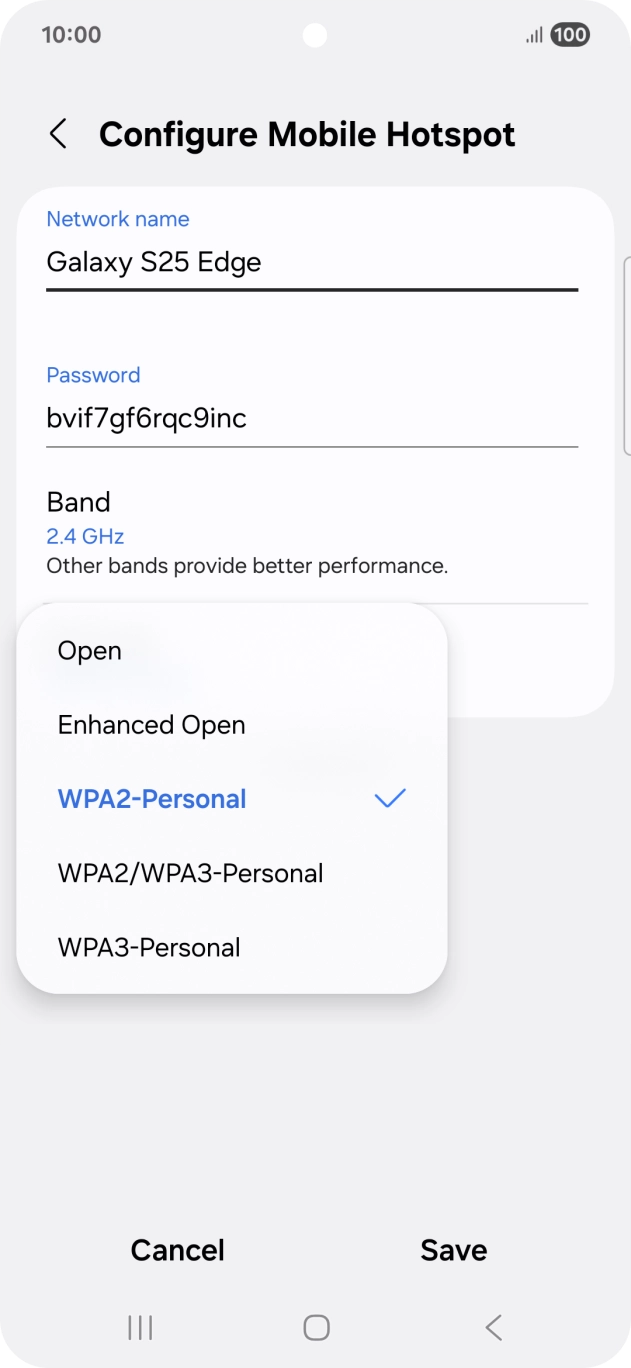This screenshot has width=631, height=1368.
Task: Tap the checked WPA2-Personal option
Action: (152, 798)
